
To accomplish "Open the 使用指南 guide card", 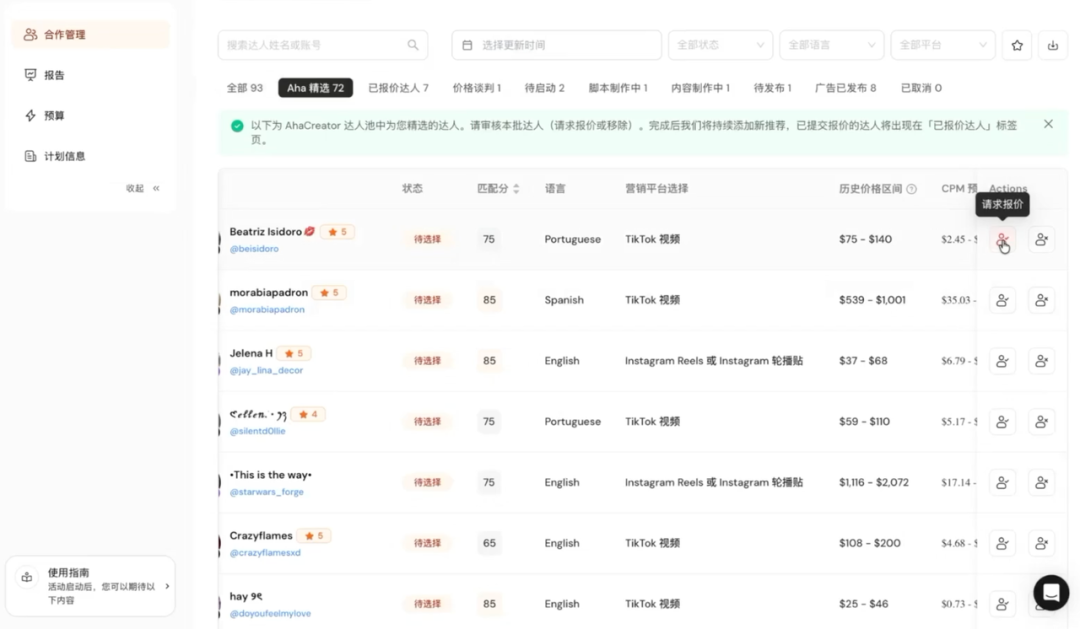I will [90, 586].
